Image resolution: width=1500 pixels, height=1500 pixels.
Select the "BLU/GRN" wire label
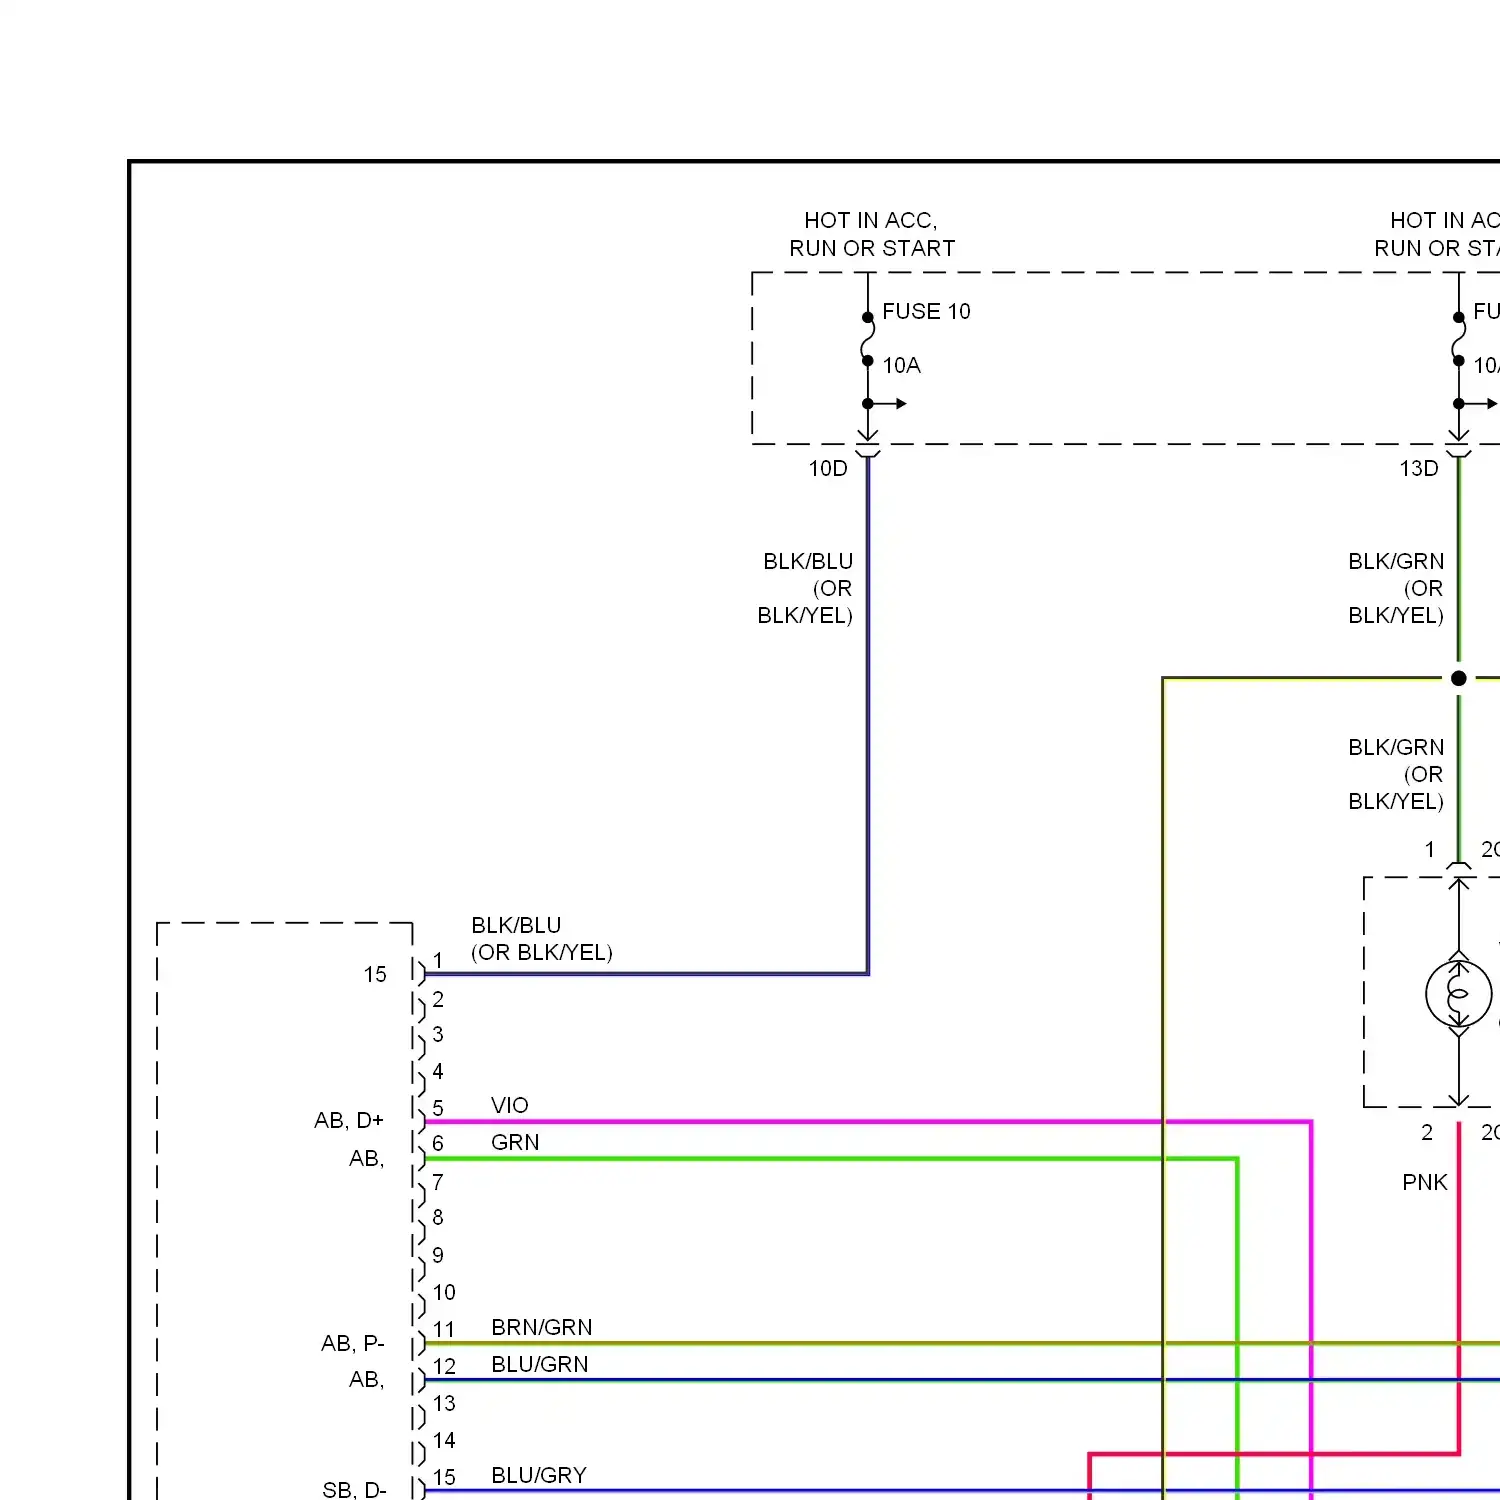(x=540, y=1364)
